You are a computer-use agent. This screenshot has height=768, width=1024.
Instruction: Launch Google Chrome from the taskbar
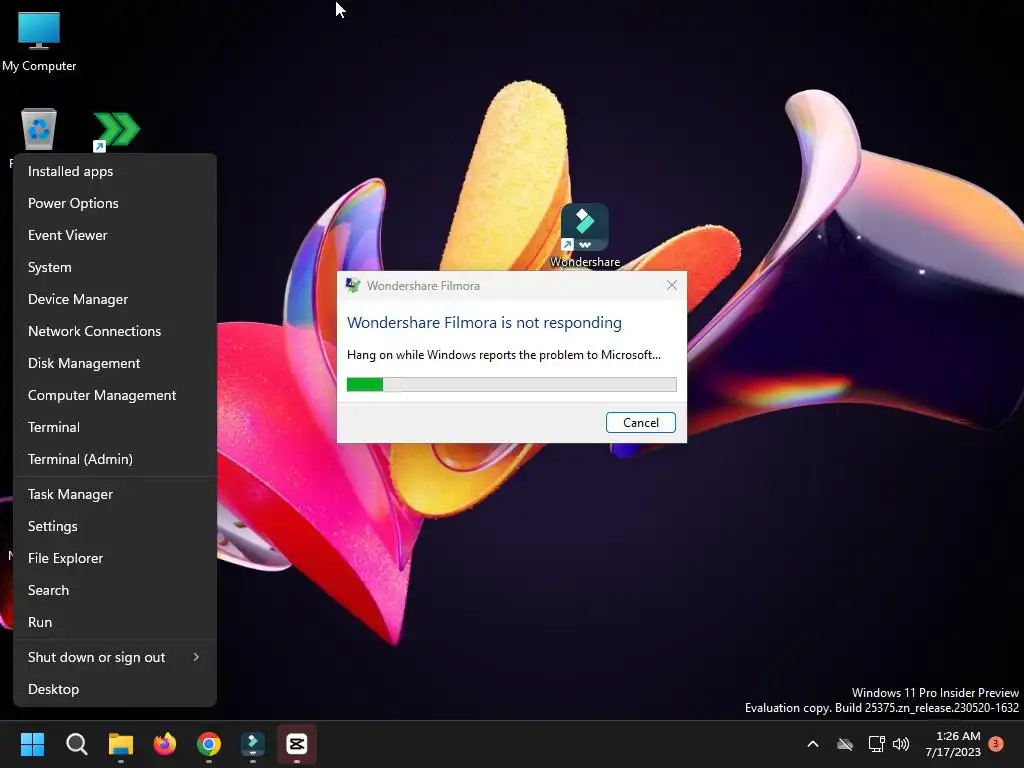pos(209,744)
